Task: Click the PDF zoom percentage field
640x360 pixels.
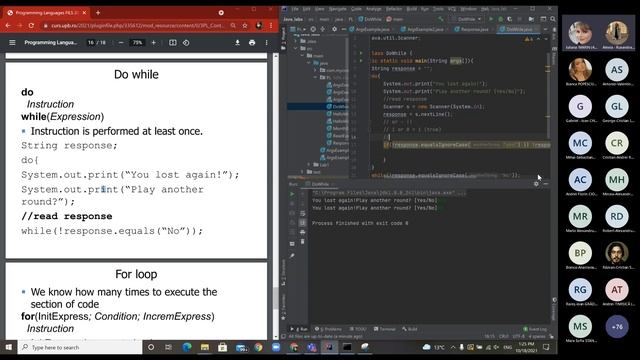Action: pyautogui.click(x=137, y=42)
